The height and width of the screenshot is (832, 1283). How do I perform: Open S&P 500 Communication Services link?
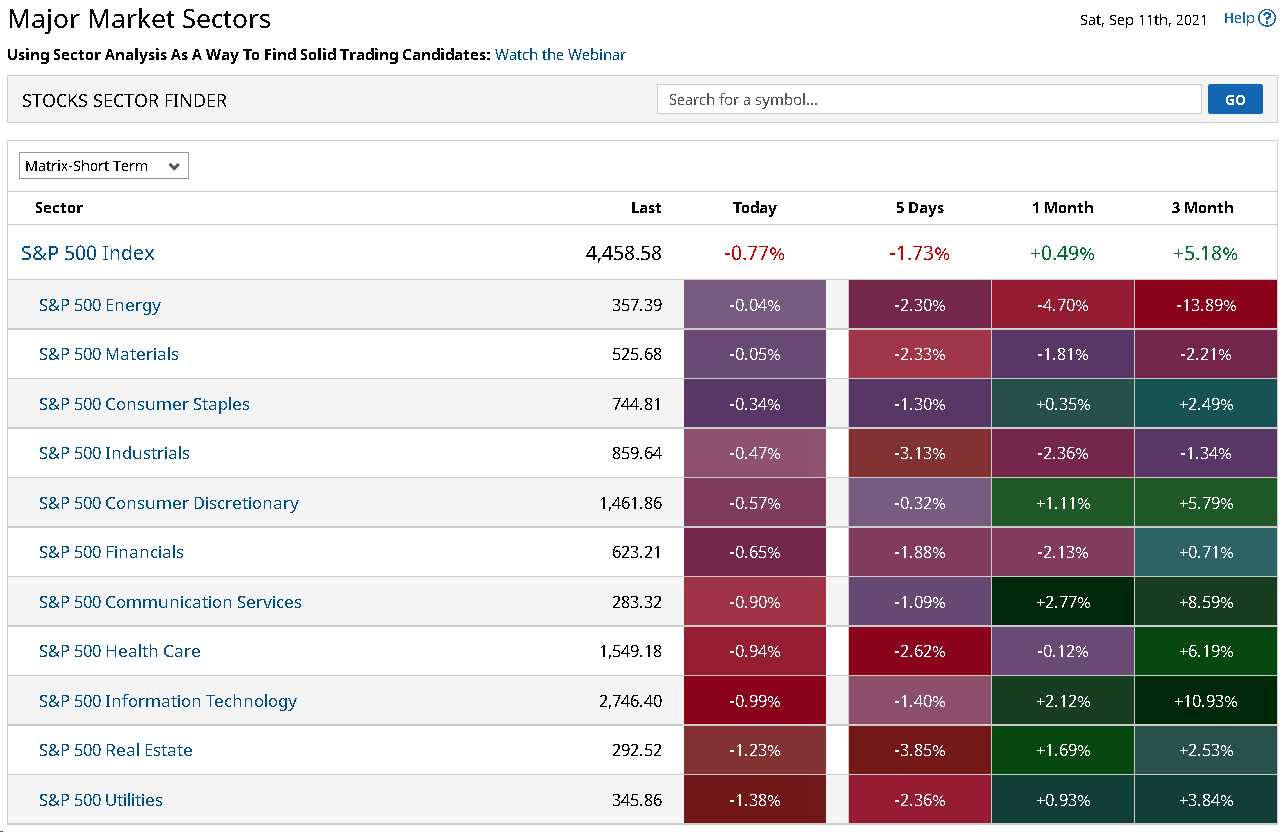tap(170, 602)
